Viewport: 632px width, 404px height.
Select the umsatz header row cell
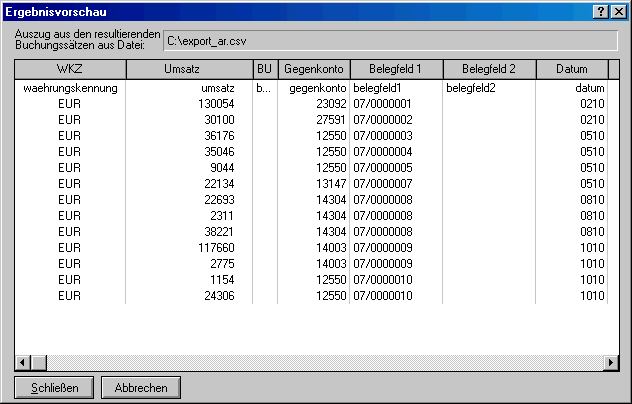point(218,88)
